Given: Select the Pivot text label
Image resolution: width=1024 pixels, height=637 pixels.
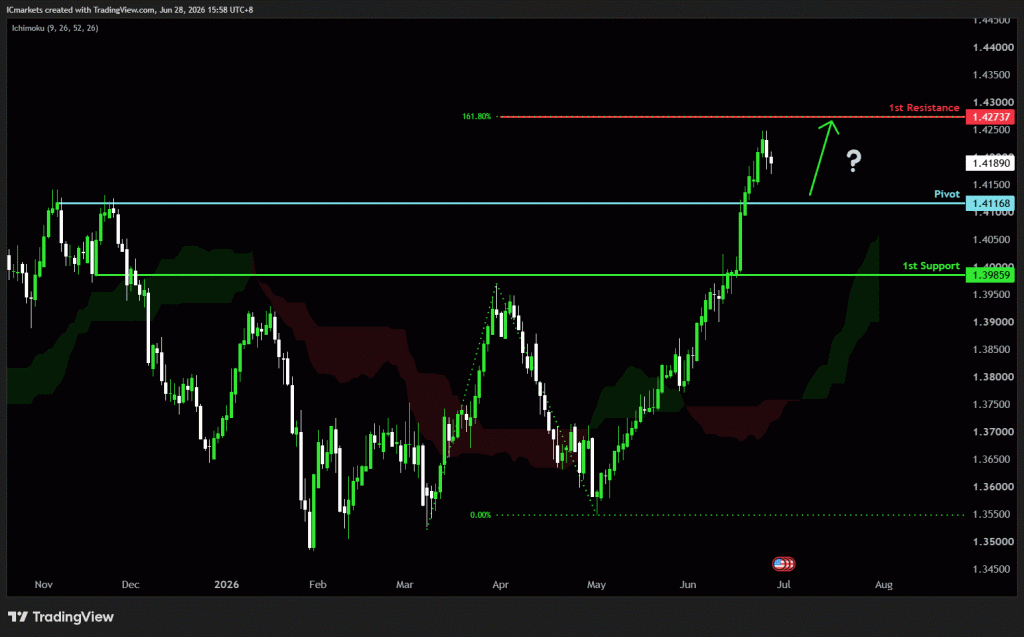Looking at the screenshot, I should click(947, 194).
